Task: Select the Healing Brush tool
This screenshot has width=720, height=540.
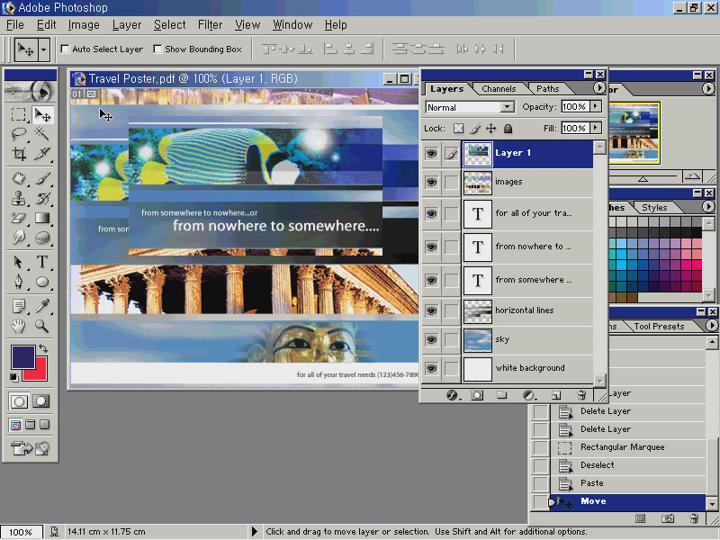Action: pos(18,179)
